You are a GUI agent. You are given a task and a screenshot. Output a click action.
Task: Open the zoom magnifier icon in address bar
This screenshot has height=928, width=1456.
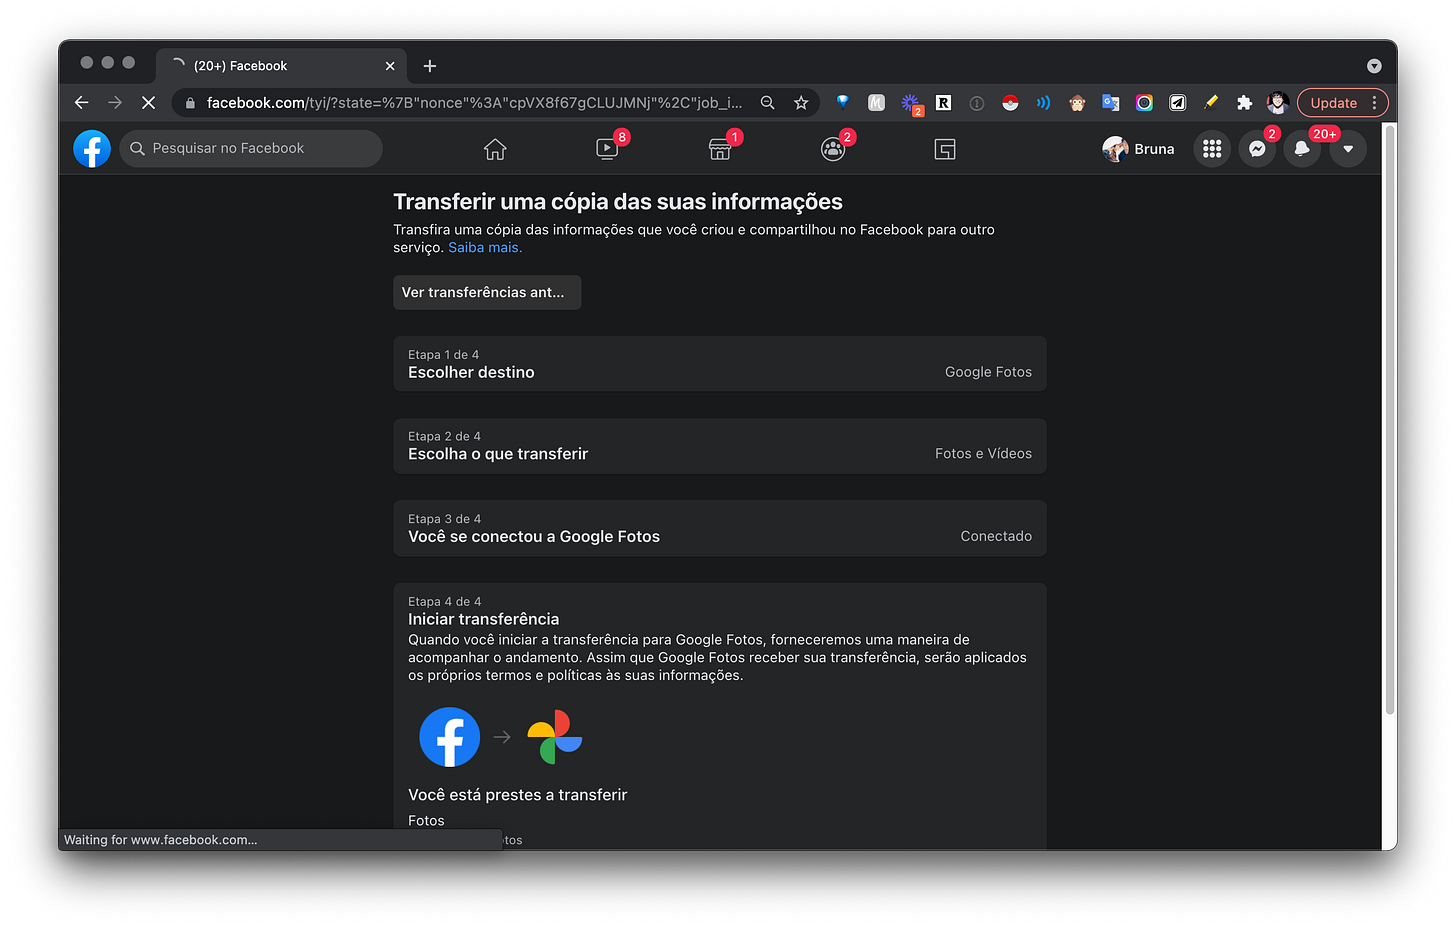[x=768, y=102]
